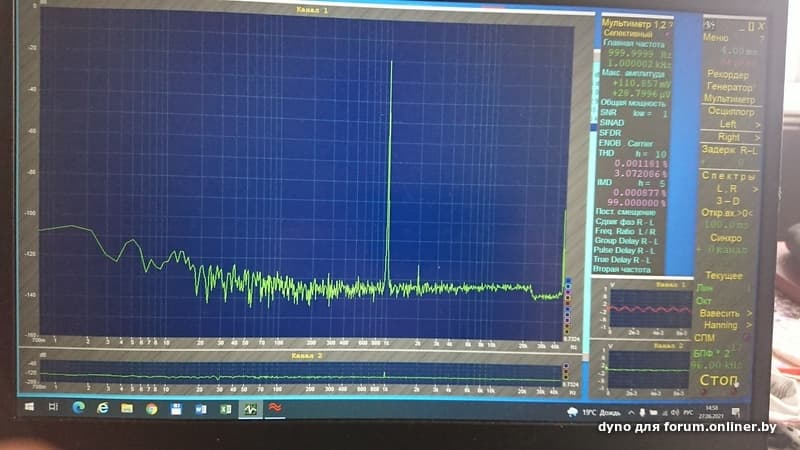The width and height of the screenshot is (800, 450).
Task: Select Пост. смещение in the multimeter
Action: (626, 212)
